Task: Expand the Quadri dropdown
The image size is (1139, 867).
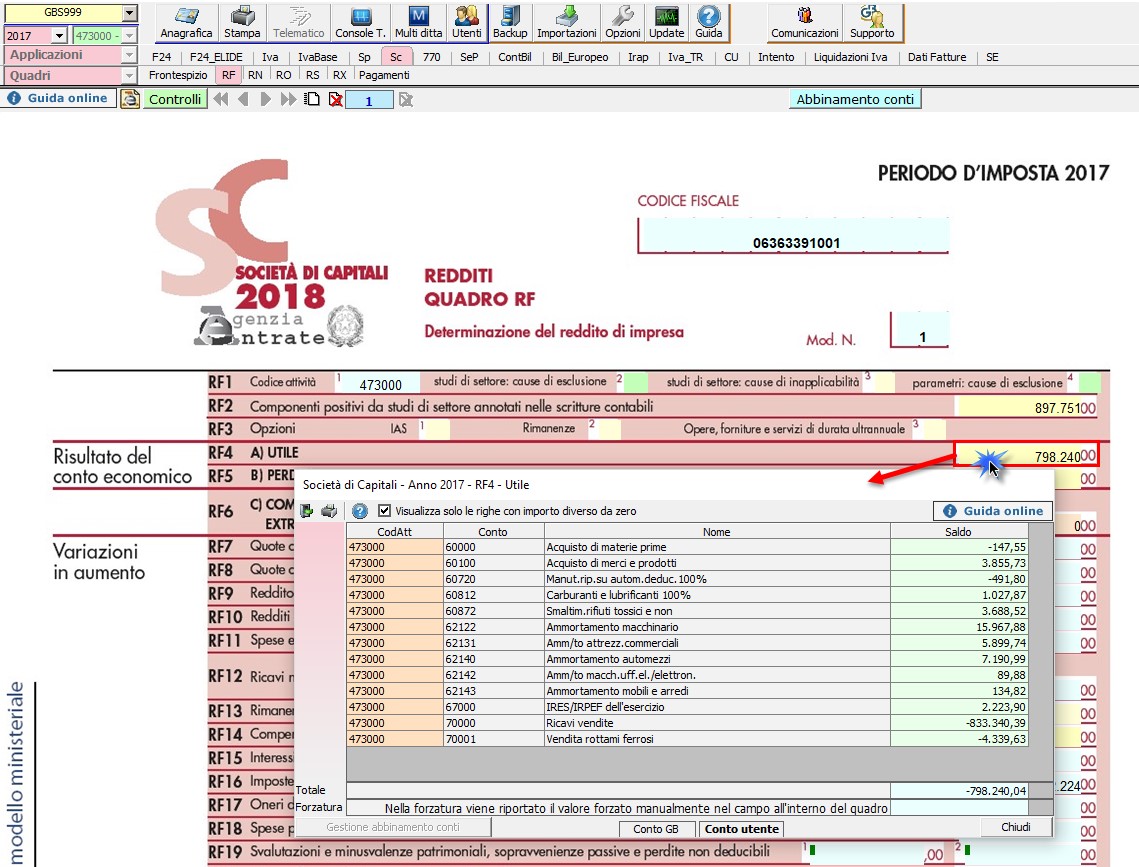Action: click(129, 76)
